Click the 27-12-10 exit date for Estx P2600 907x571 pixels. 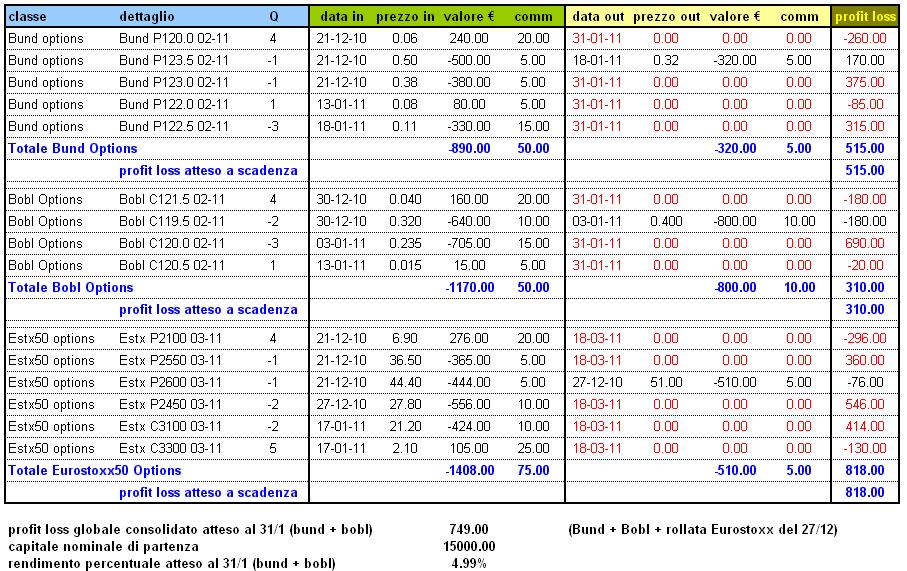coord(598,382)
